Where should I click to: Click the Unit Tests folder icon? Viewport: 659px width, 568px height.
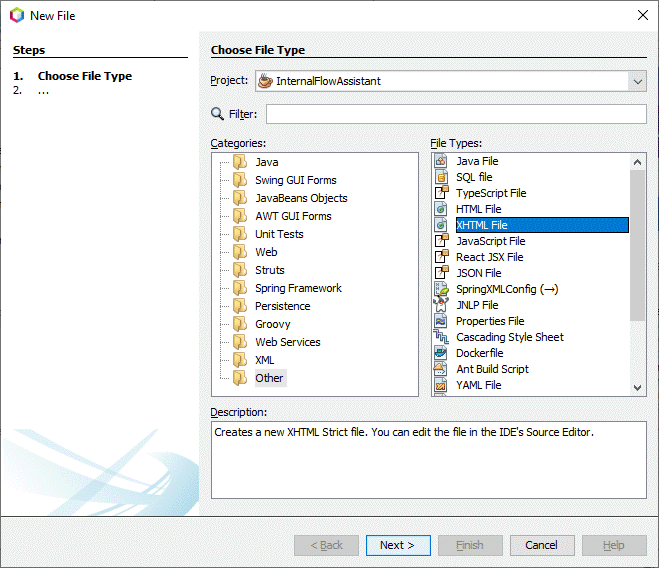240,234
